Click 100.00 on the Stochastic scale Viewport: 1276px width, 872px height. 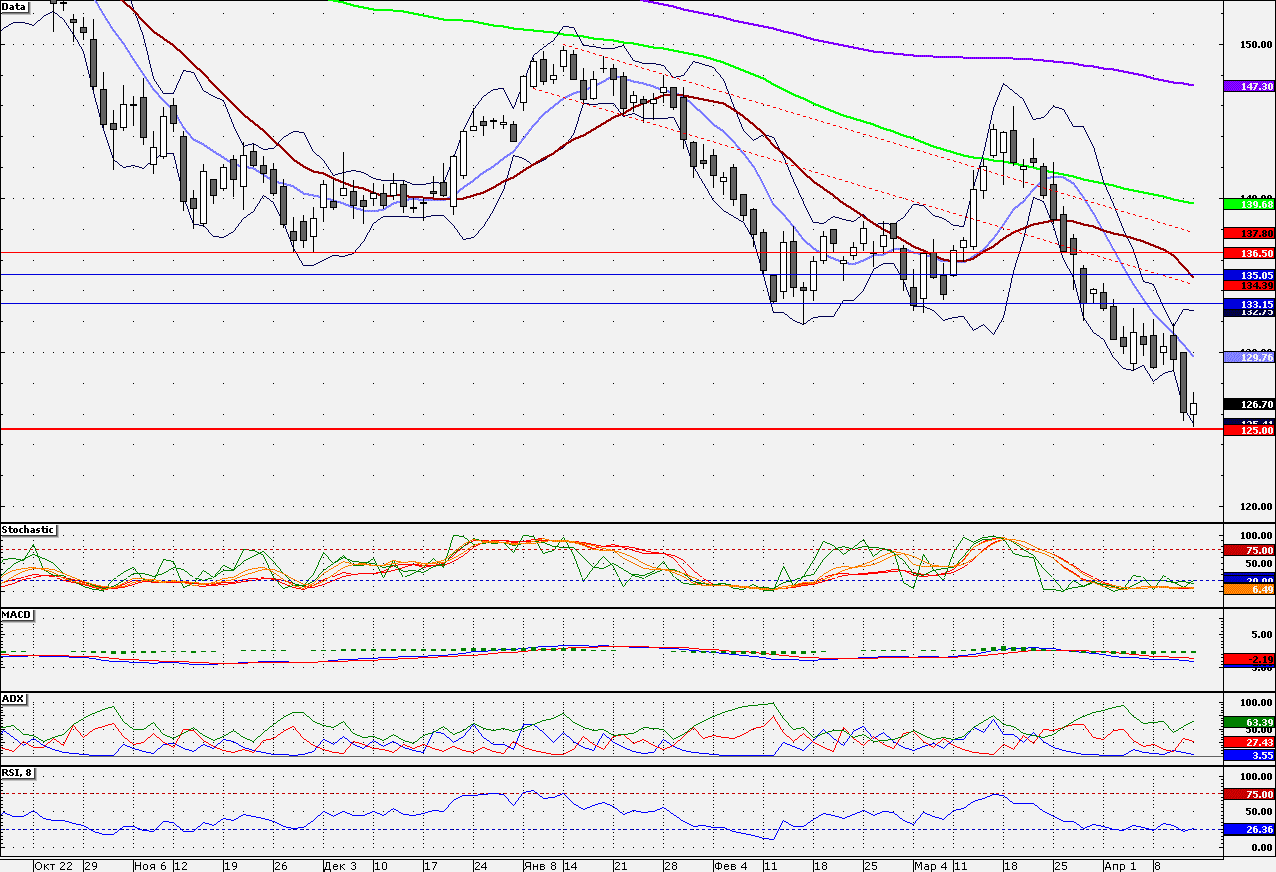1256,537
